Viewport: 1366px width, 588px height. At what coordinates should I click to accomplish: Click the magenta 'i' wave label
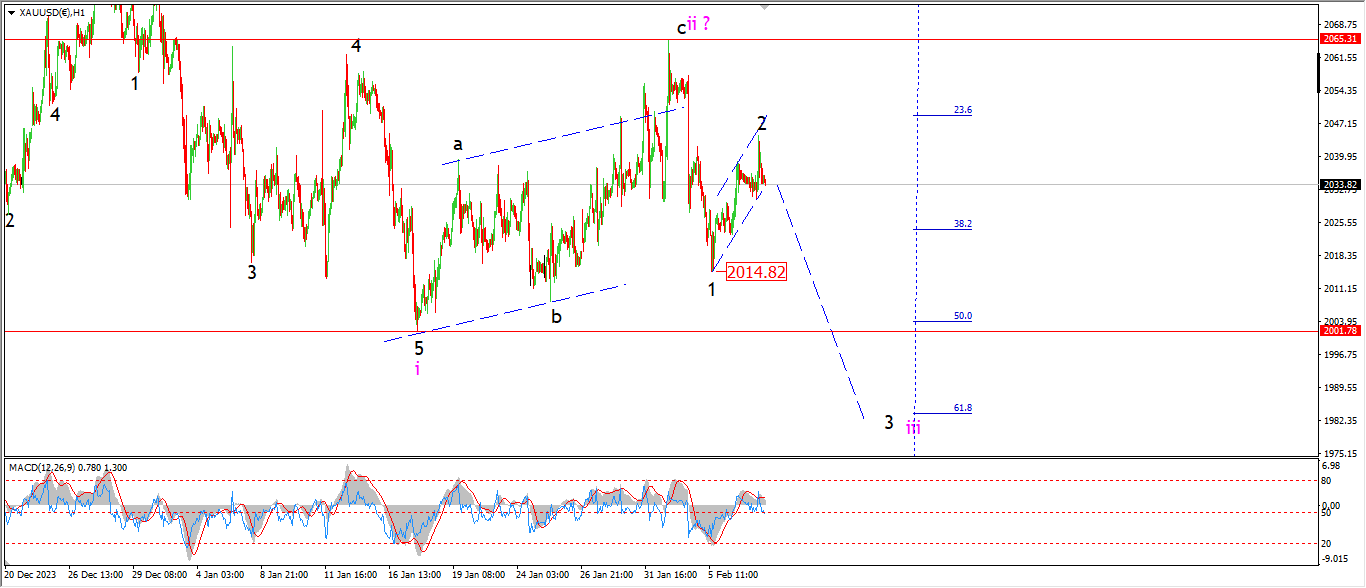417,369
